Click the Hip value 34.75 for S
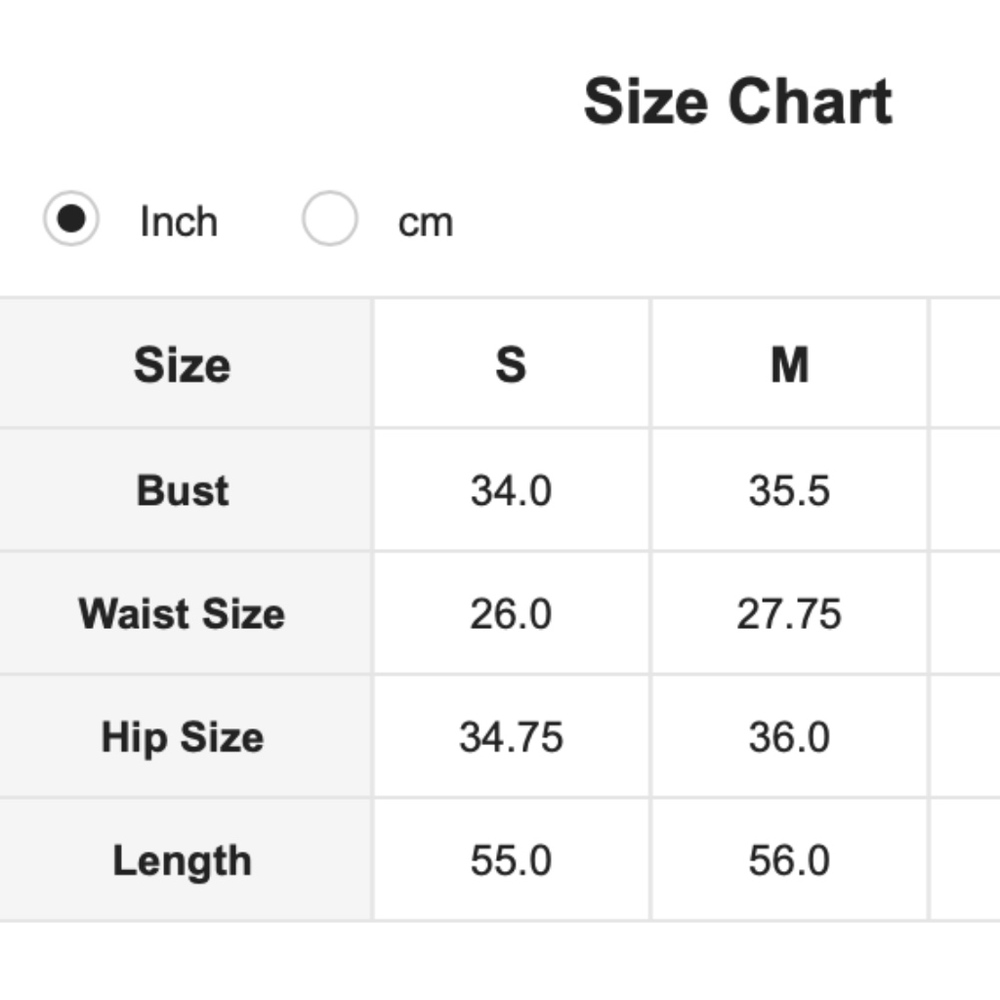The height and width of the screenshot is (1000, 1000). (511, 738)
